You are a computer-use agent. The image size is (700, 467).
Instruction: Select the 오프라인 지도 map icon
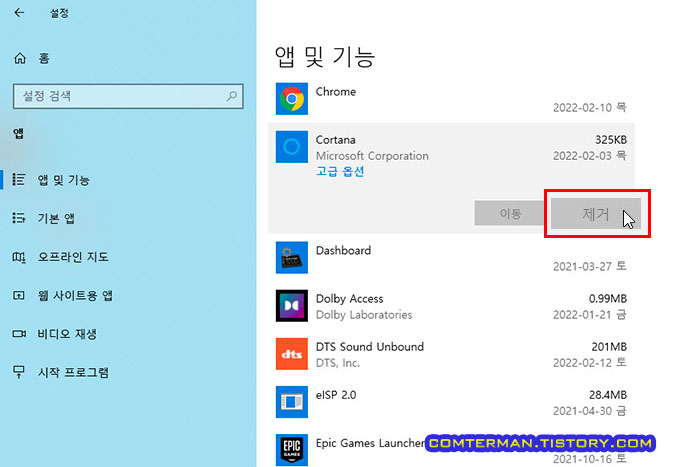(19, 257)
